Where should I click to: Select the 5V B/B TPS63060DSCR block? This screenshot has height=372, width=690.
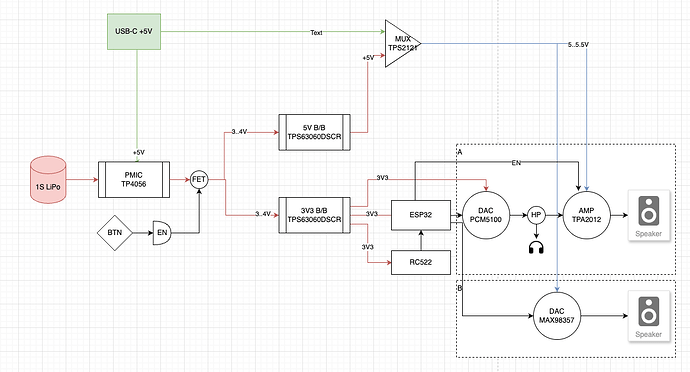coord(315,132)
